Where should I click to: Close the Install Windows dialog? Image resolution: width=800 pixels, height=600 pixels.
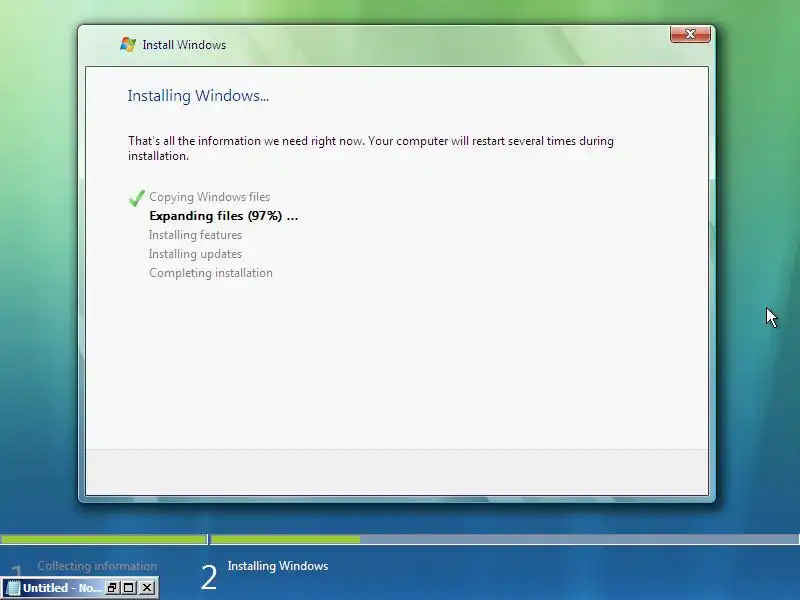coord(690,34)
